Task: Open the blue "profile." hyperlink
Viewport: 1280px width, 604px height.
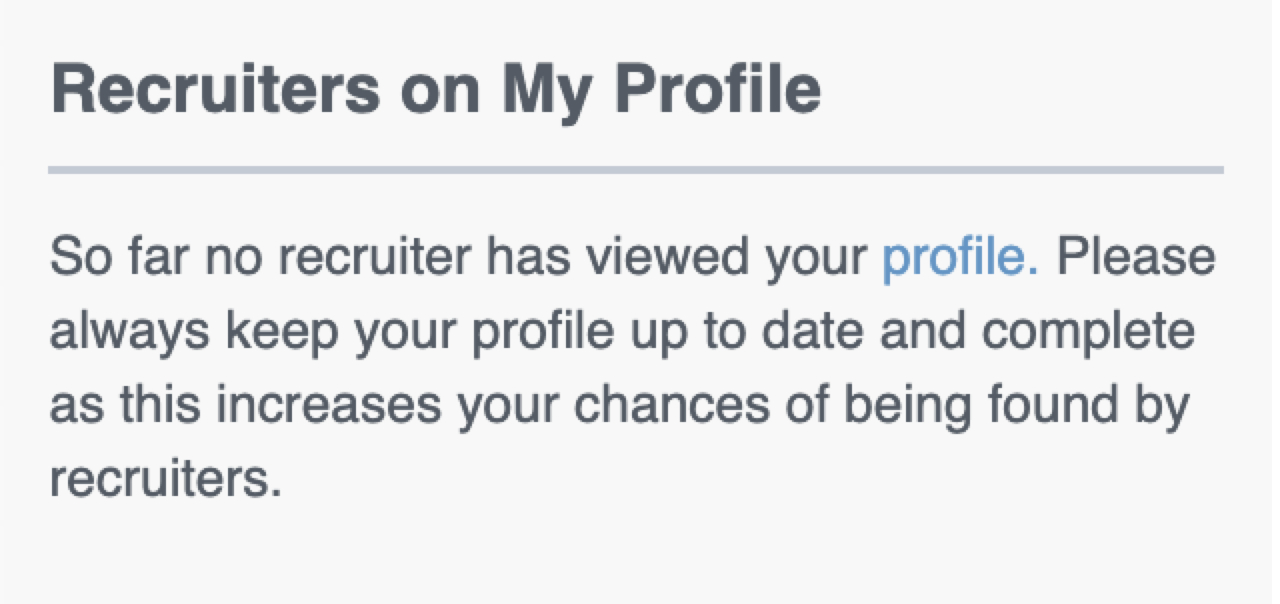Action: [959, 258]
